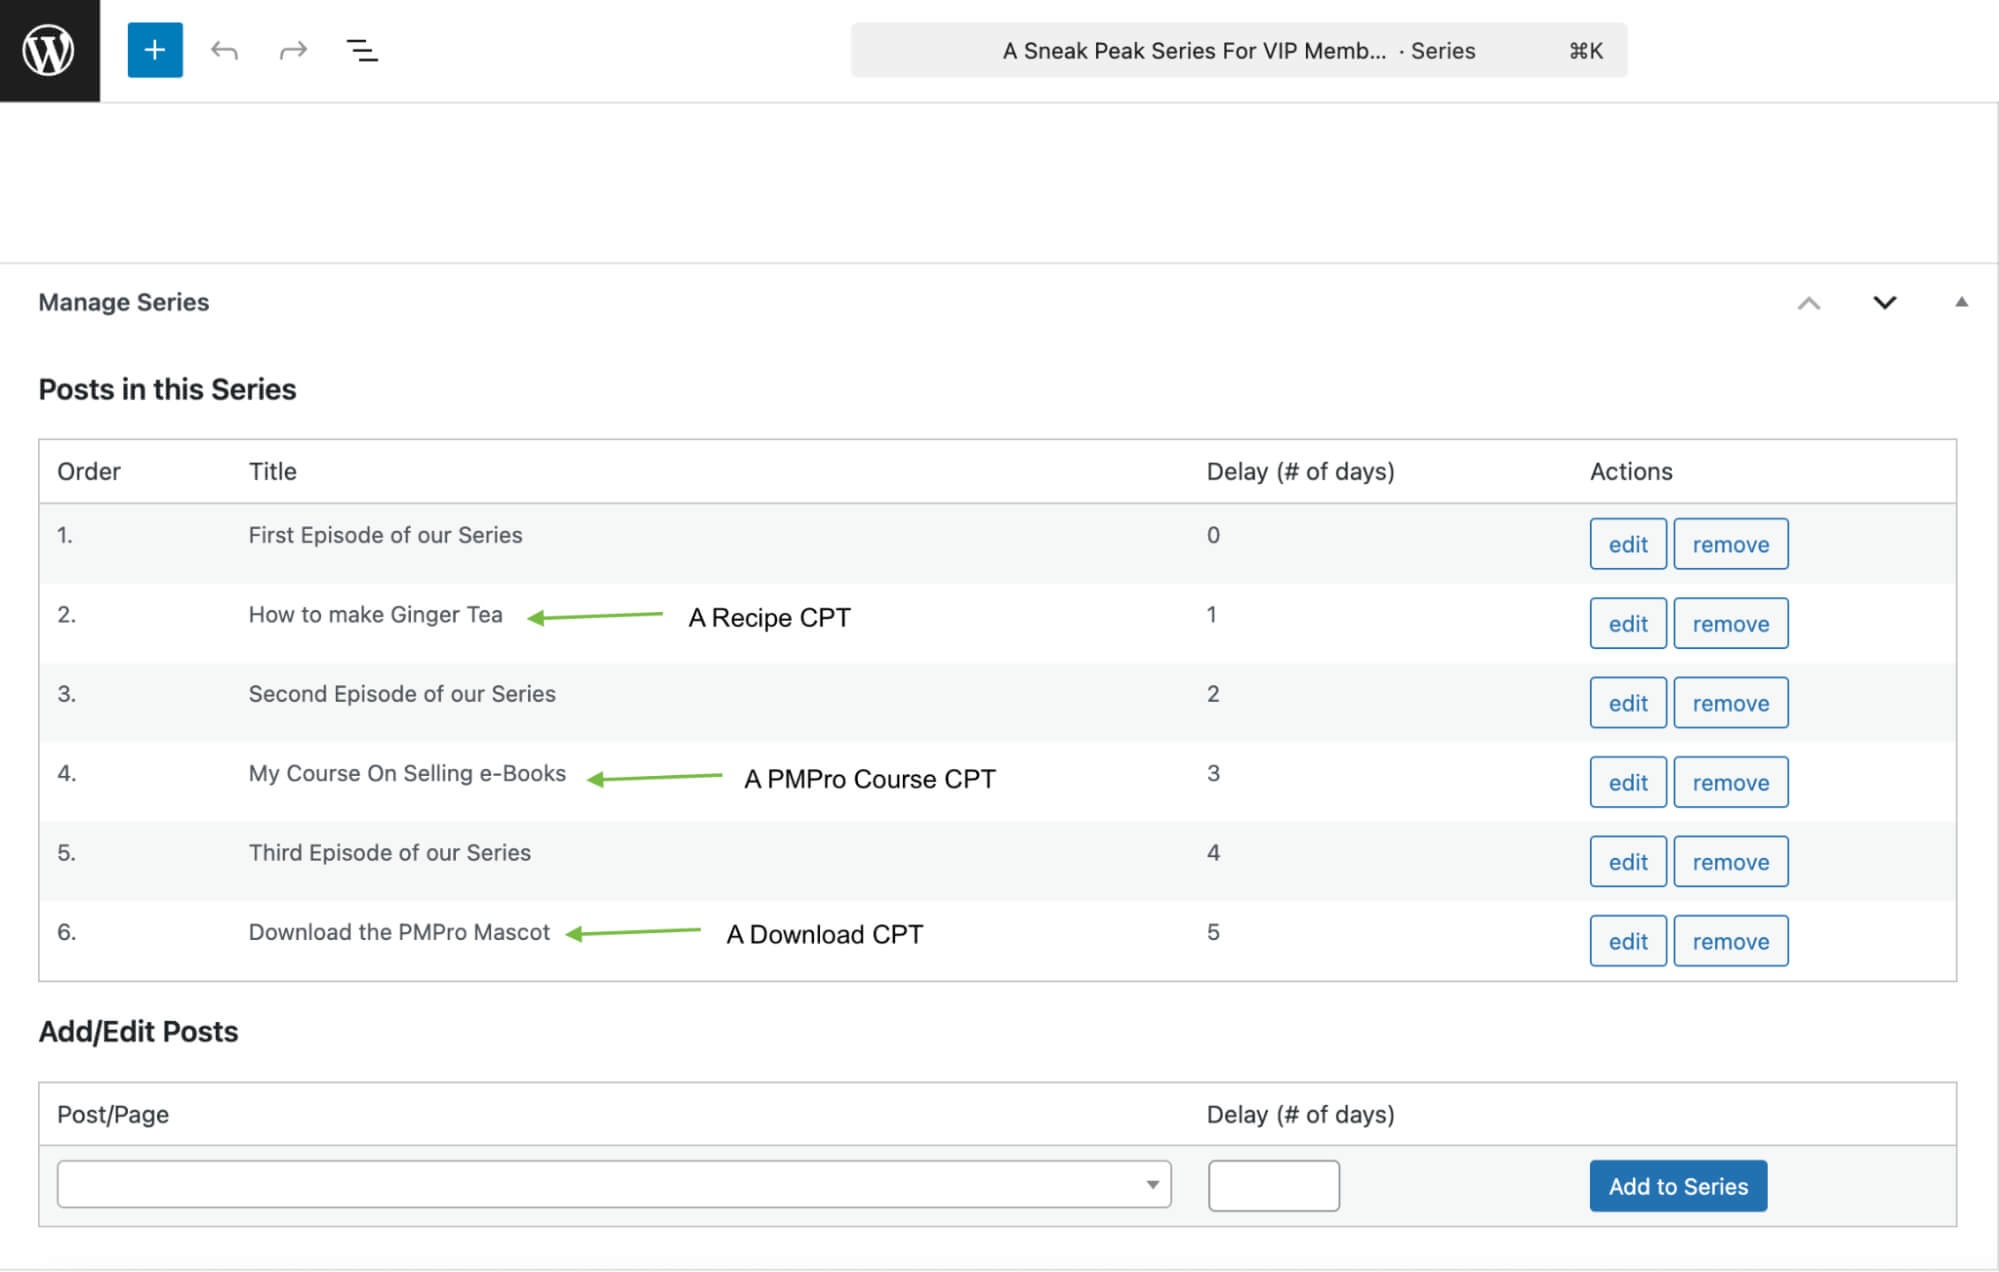The width and height of the screenshot is (1999, 1272).
Task: Edit First Episode of our Series
Action: [1627, 544]
